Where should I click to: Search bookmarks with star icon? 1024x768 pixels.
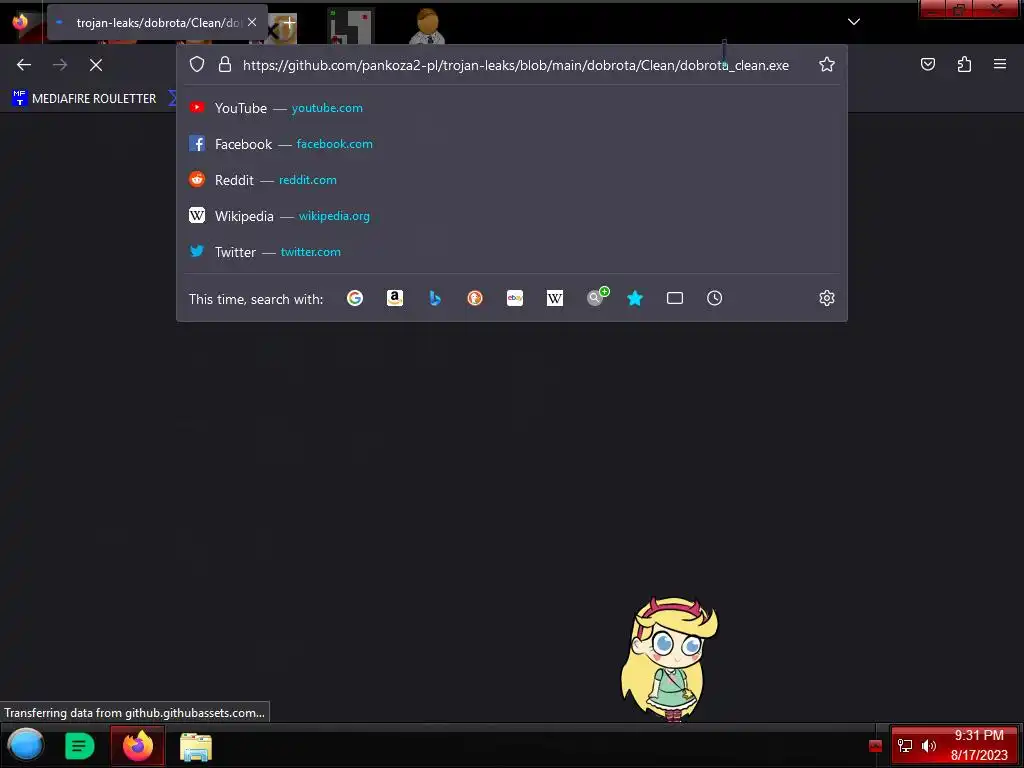[x=635, y=298]
